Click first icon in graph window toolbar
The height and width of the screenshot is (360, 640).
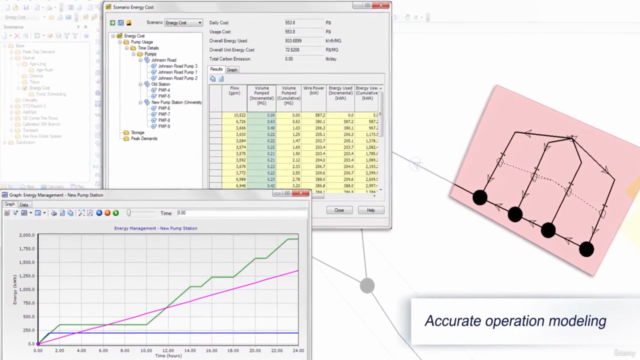coord(7,213)
